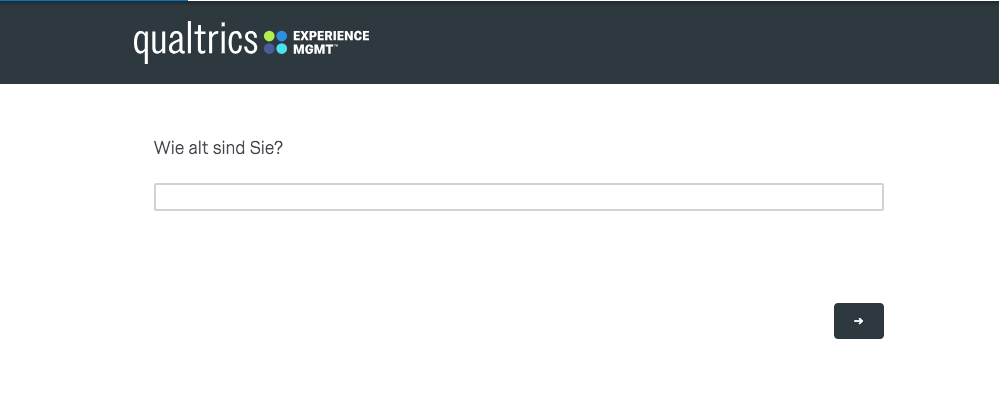Viewport: 999px width, 406px height.
Task: Focus the age answer text field
Action: pyautogui.click(x=518, y=197)
